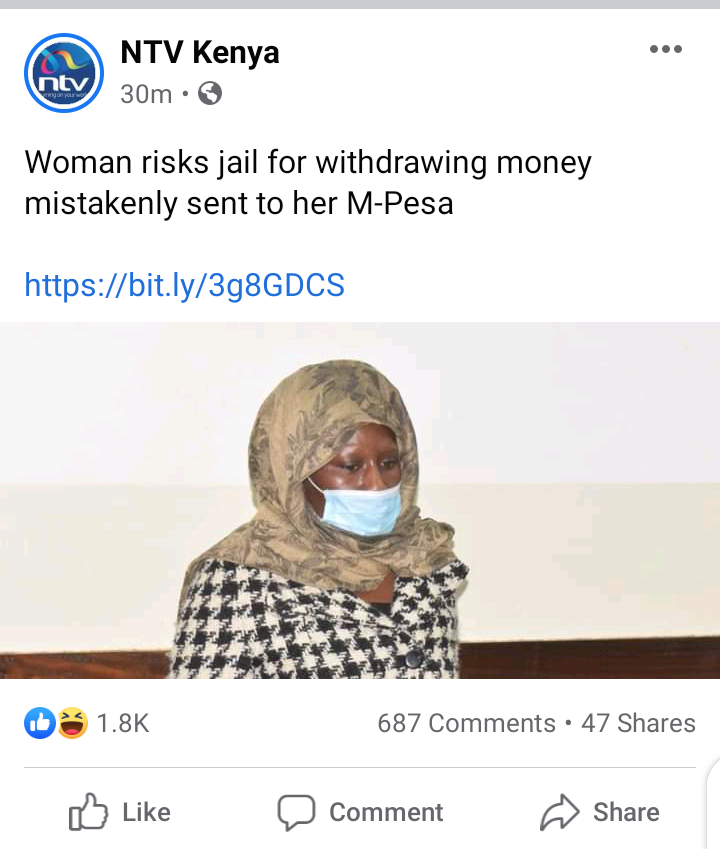Tap the NTV Kenya profile logo
The width and height of the screenshot is (720, 849).
pyautogui.click(x=64, y=73)
